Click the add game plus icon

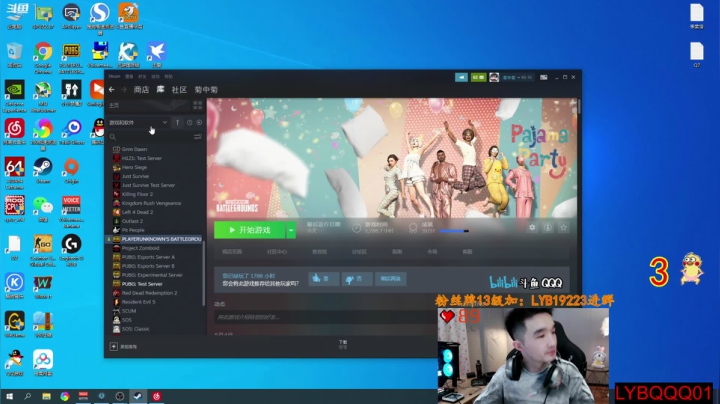(x=113, y=346)
